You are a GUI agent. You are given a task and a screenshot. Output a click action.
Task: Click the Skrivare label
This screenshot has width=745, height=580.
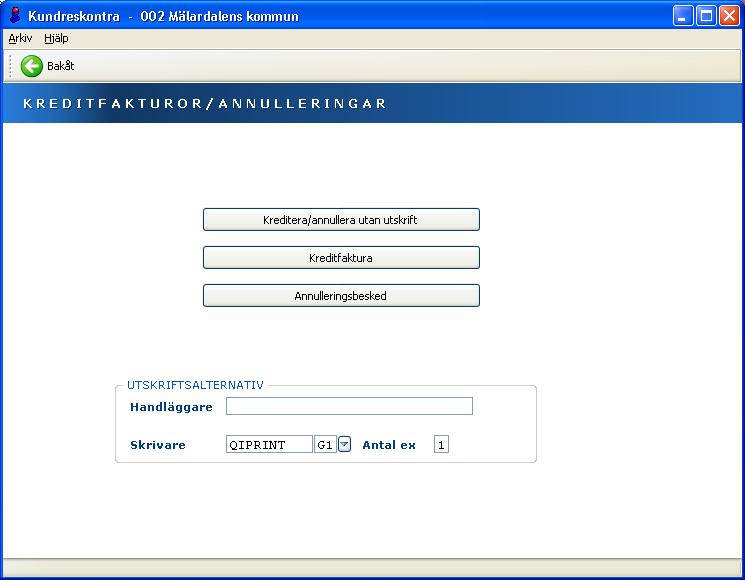click(x=158, y=445)
